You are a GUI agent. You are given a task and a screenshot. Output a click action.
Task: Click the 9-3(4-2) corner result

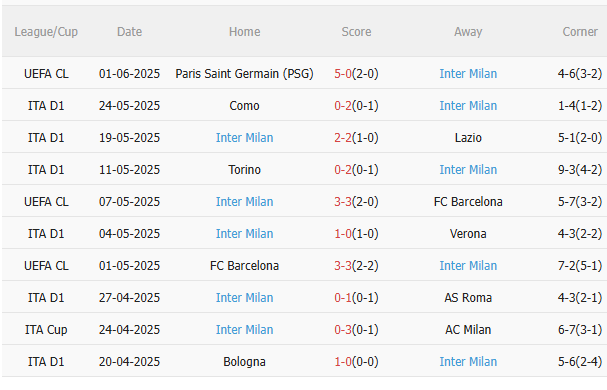tap(580, 170)
